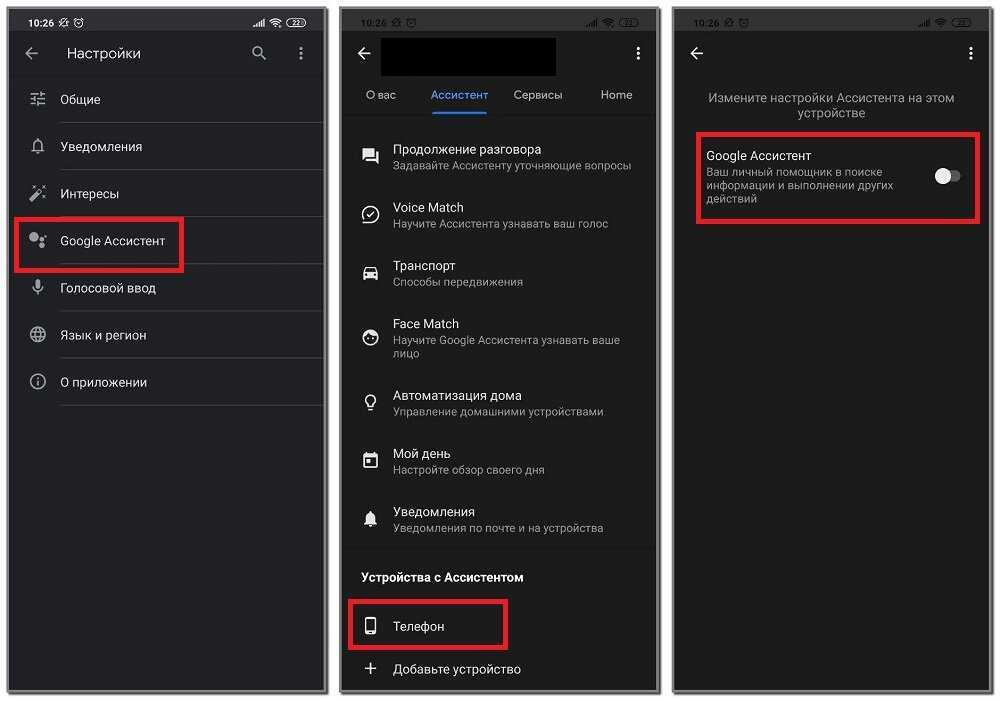Tap the Голосовой ввод microphone icon

pos(38,288)
